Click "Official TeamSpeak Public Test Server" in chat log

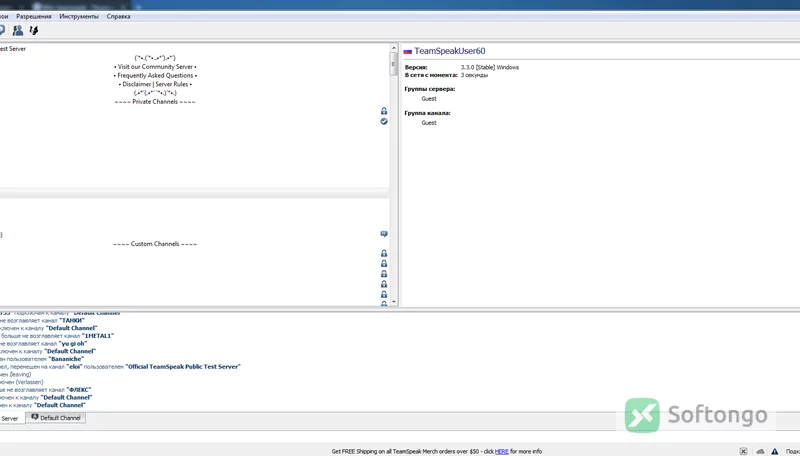[183, 366]
